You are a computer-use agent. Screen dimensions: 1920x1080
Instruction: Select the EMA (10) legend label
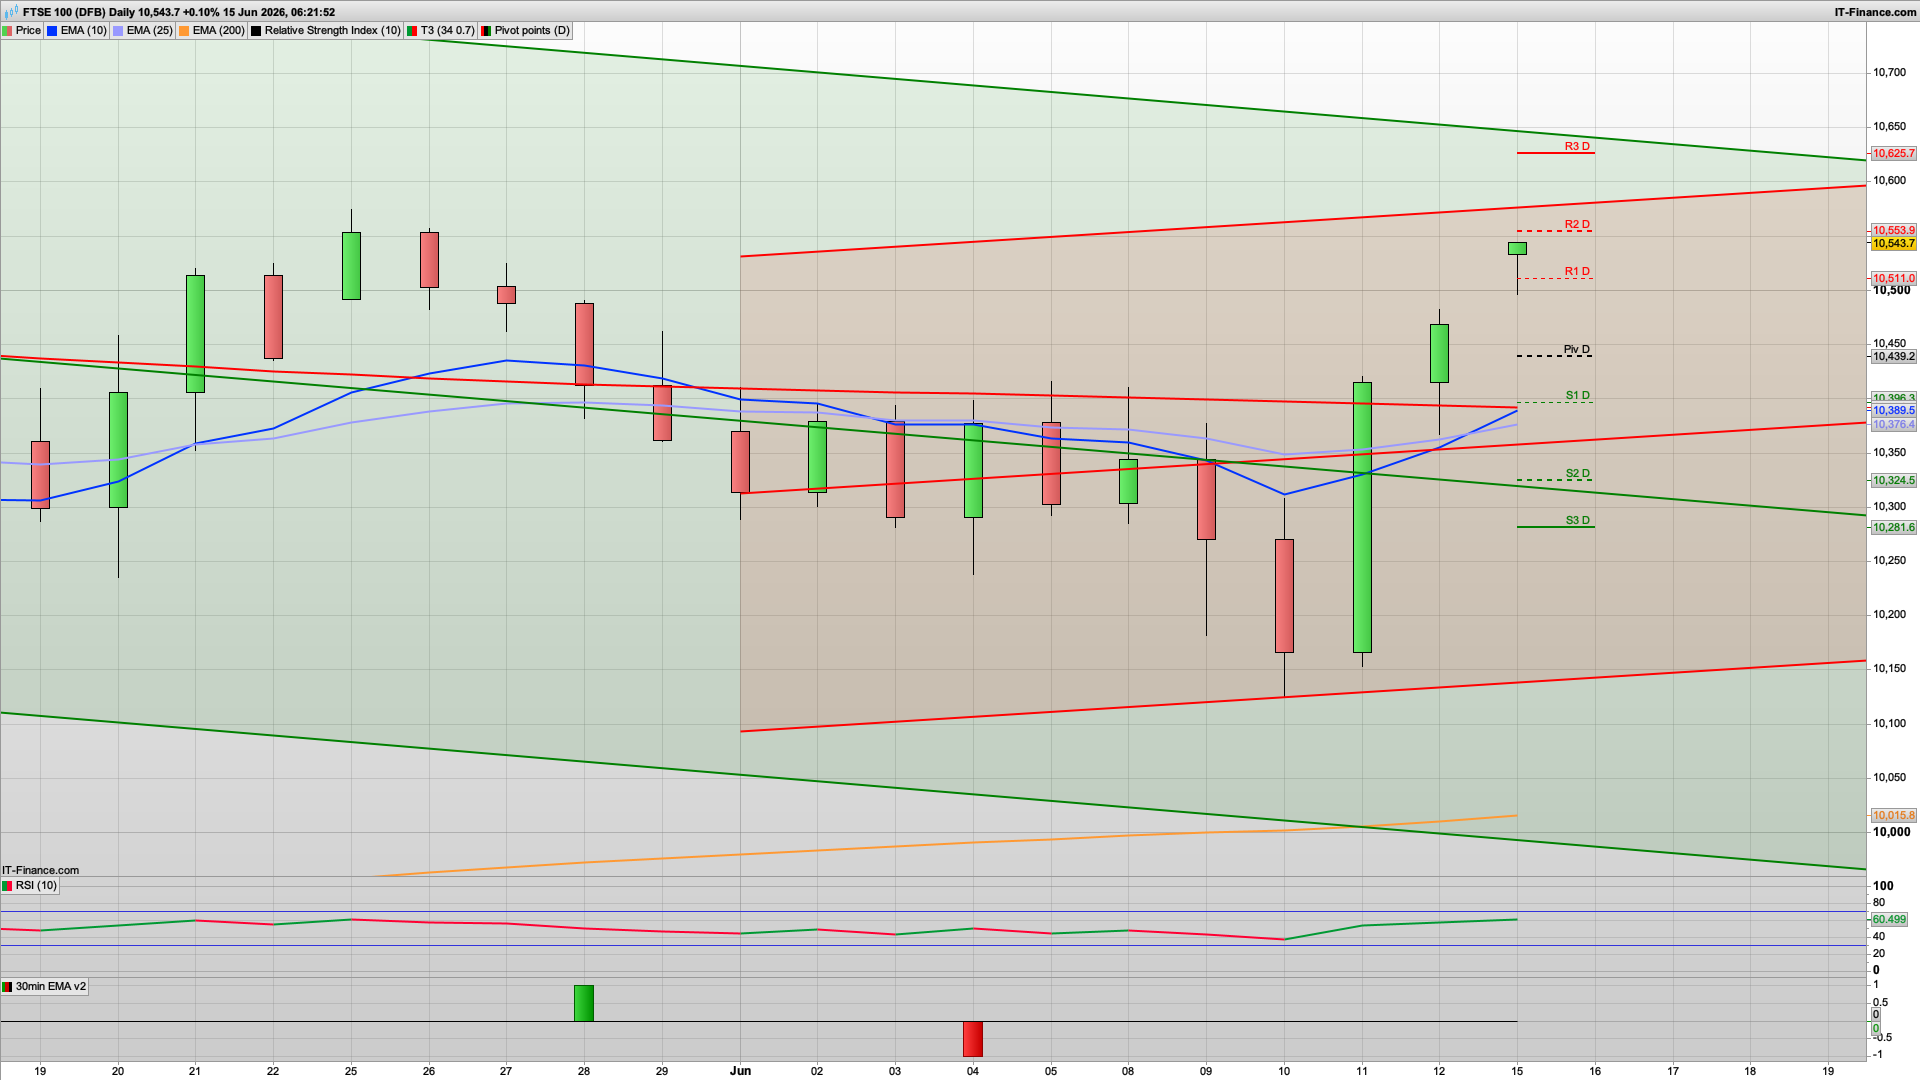(x=83, y=31)
